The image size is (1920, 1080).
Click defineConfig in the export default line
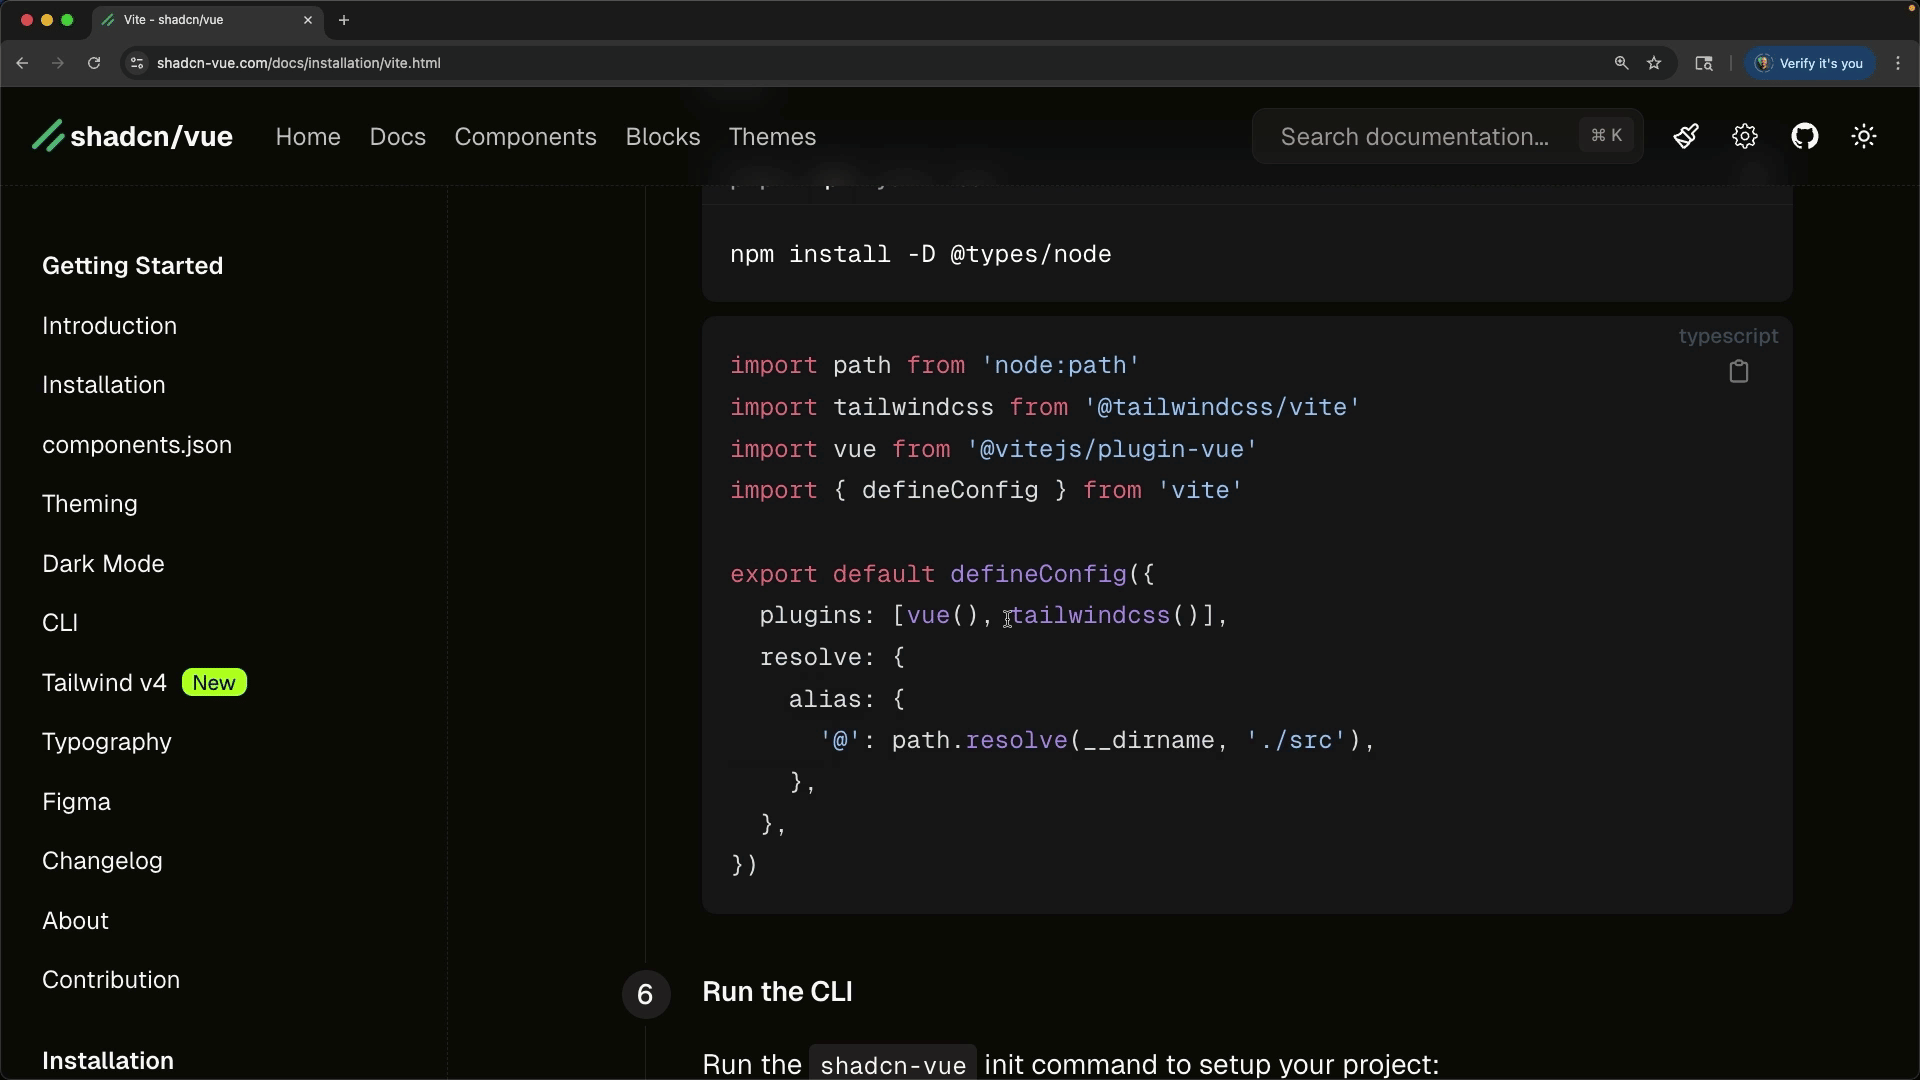pos(1038,575)
